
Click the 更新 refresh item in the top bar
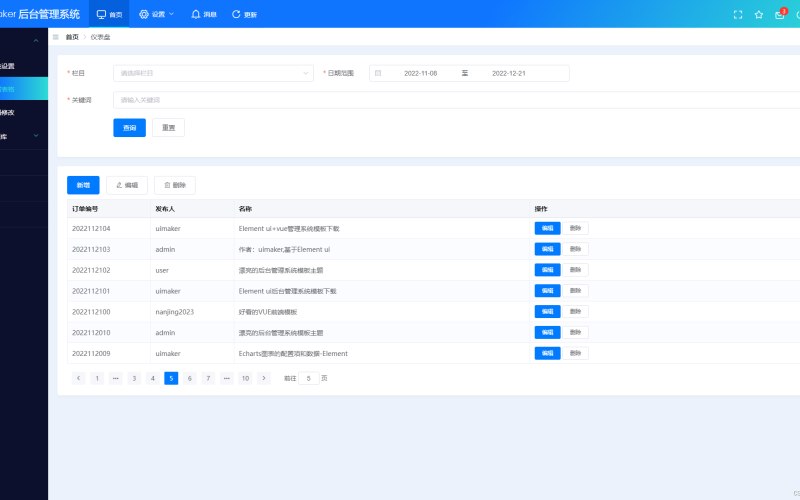[244, 14]
